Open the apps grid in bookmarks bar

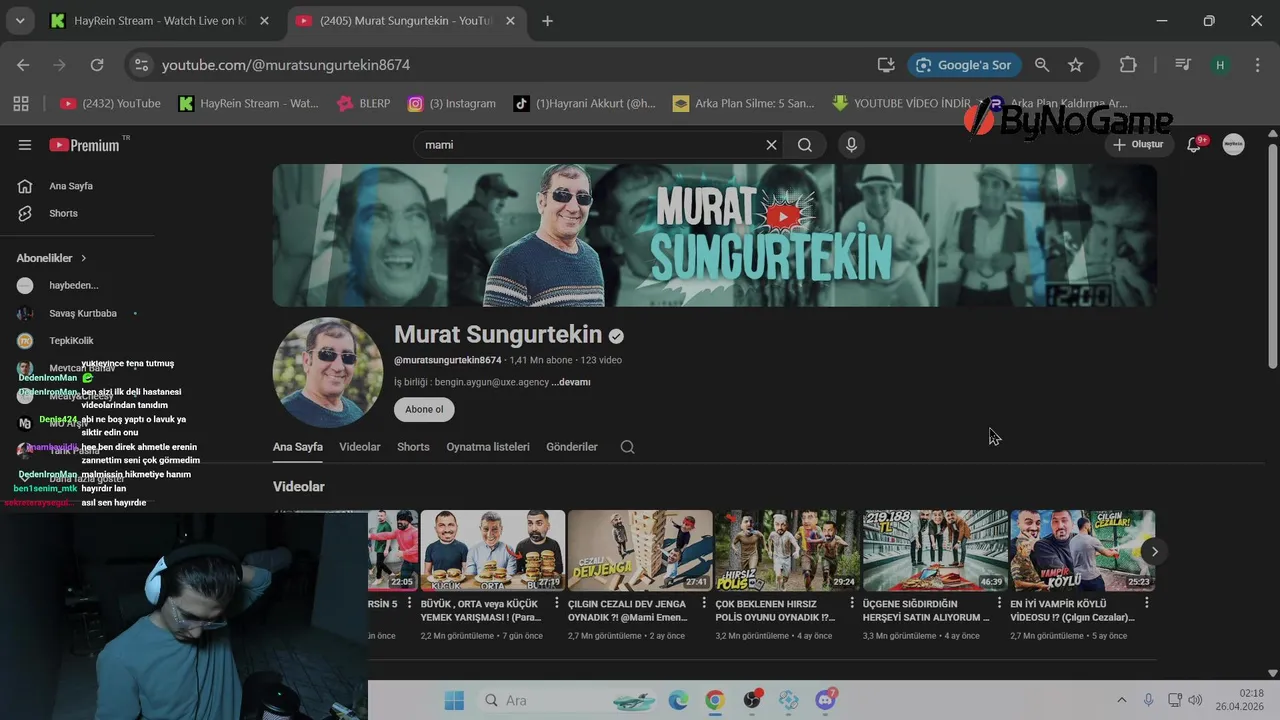click(21, 103)
